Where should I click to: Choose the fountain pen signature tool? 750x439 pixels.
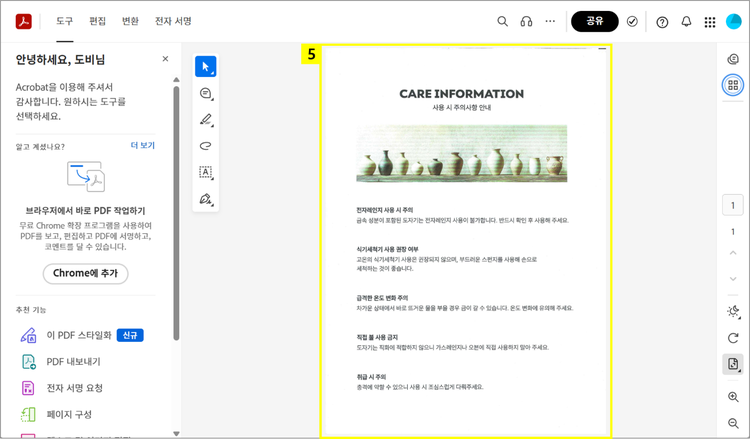point(206,198)
